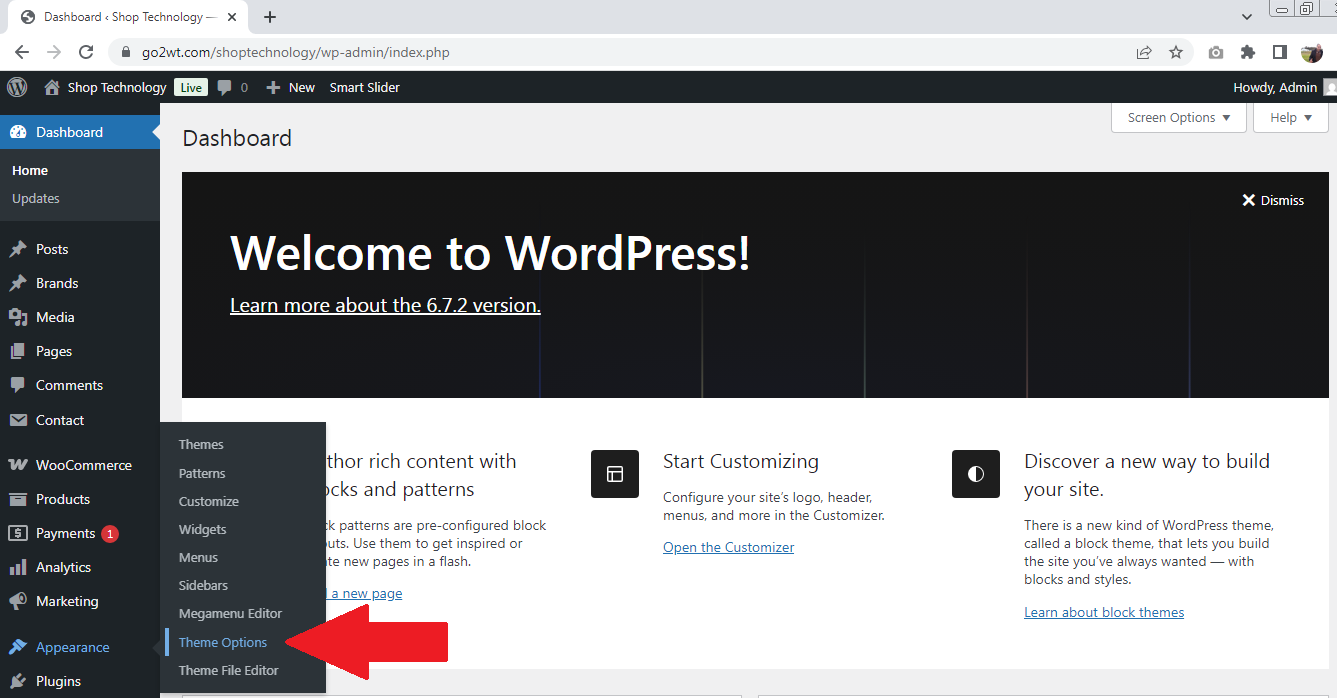Click the plus icon next to New
The image size is (1337, 698).
click(273, 87)
